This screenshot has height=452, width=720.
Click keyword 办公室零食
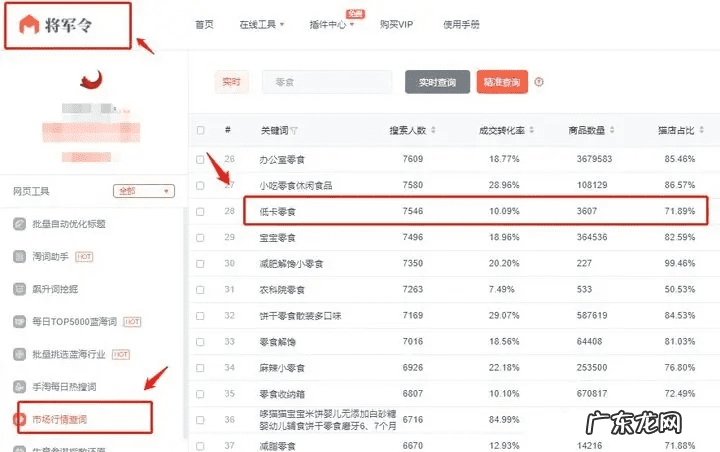(x=282, y=159)
